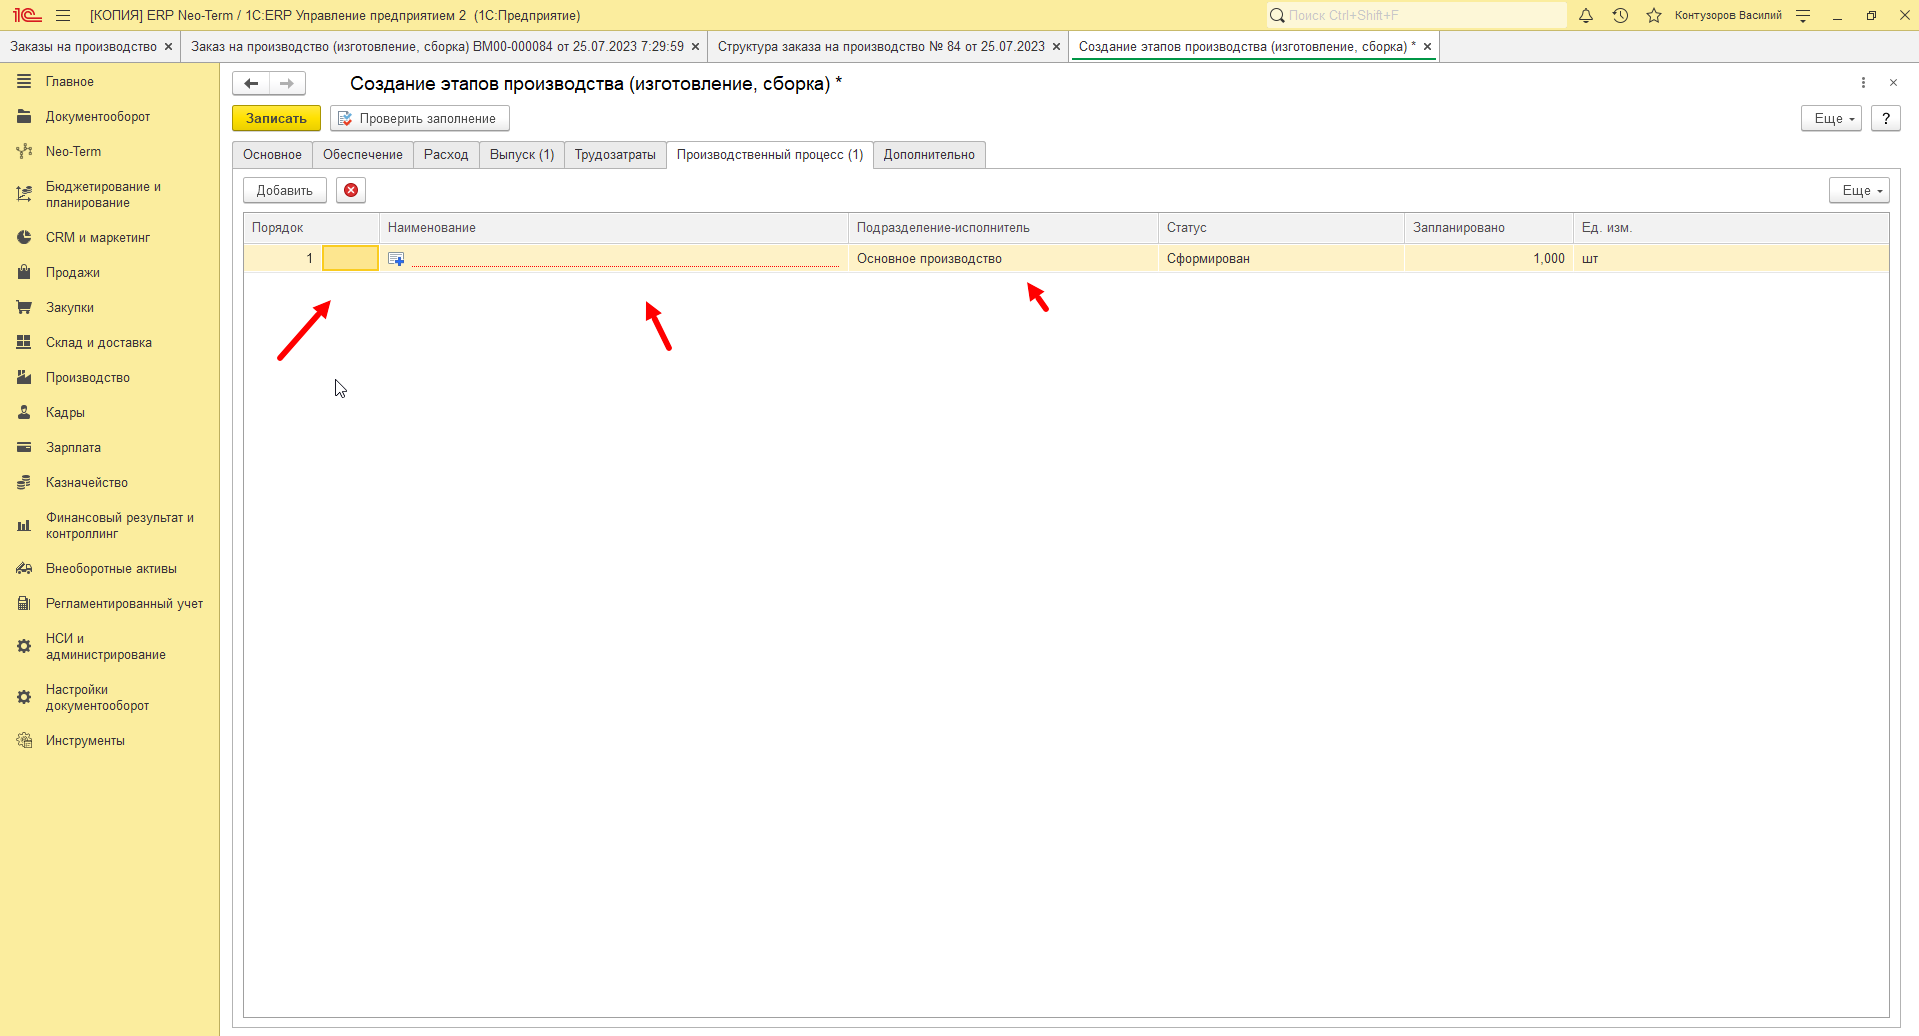Open the history clock icon
This screenshot has height=1036, width=1919.
(1620, 15)
